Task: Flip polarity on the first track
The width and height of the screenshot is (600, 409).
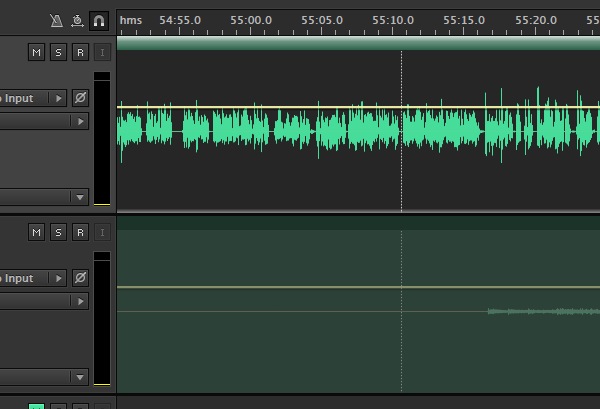Action: 80,98
